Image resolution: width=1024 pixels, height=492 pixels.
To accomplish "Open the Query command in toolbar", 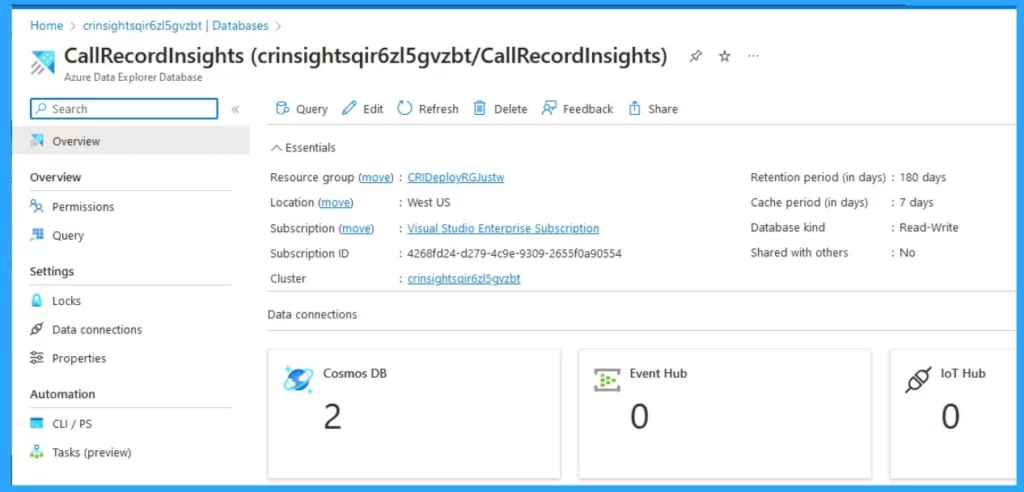I will pyautogui.click(x=302, y=109).
